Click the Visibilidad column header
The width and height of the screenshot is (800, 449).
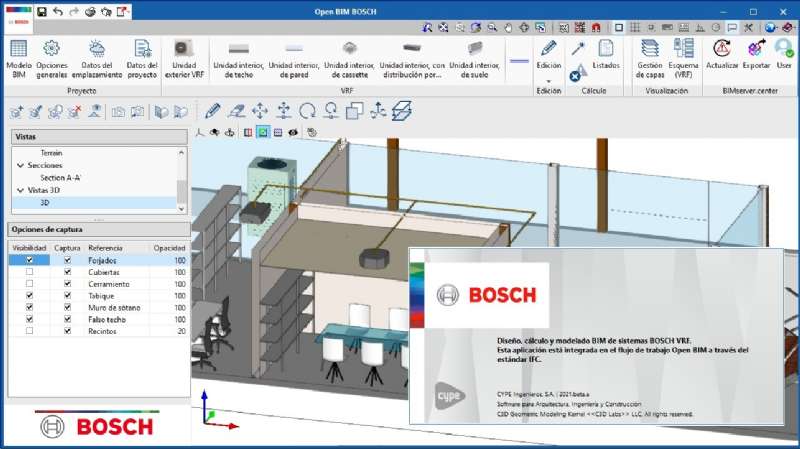29,248
